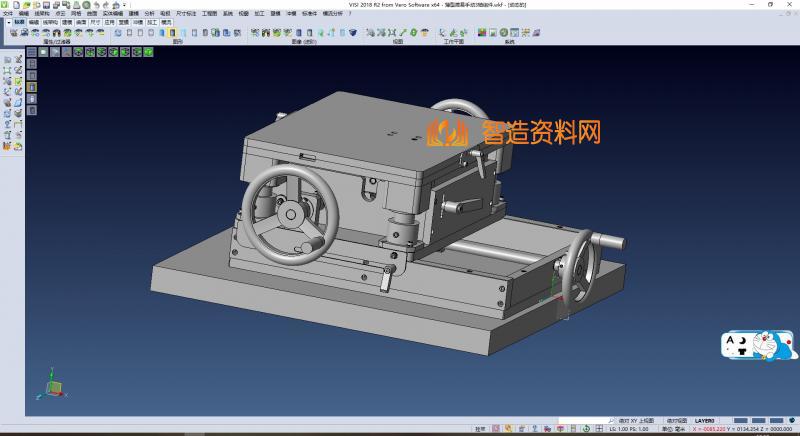Click the New file icon in quick access toolbar
This screenshot has width=800, height=436.
pos(14,4)
